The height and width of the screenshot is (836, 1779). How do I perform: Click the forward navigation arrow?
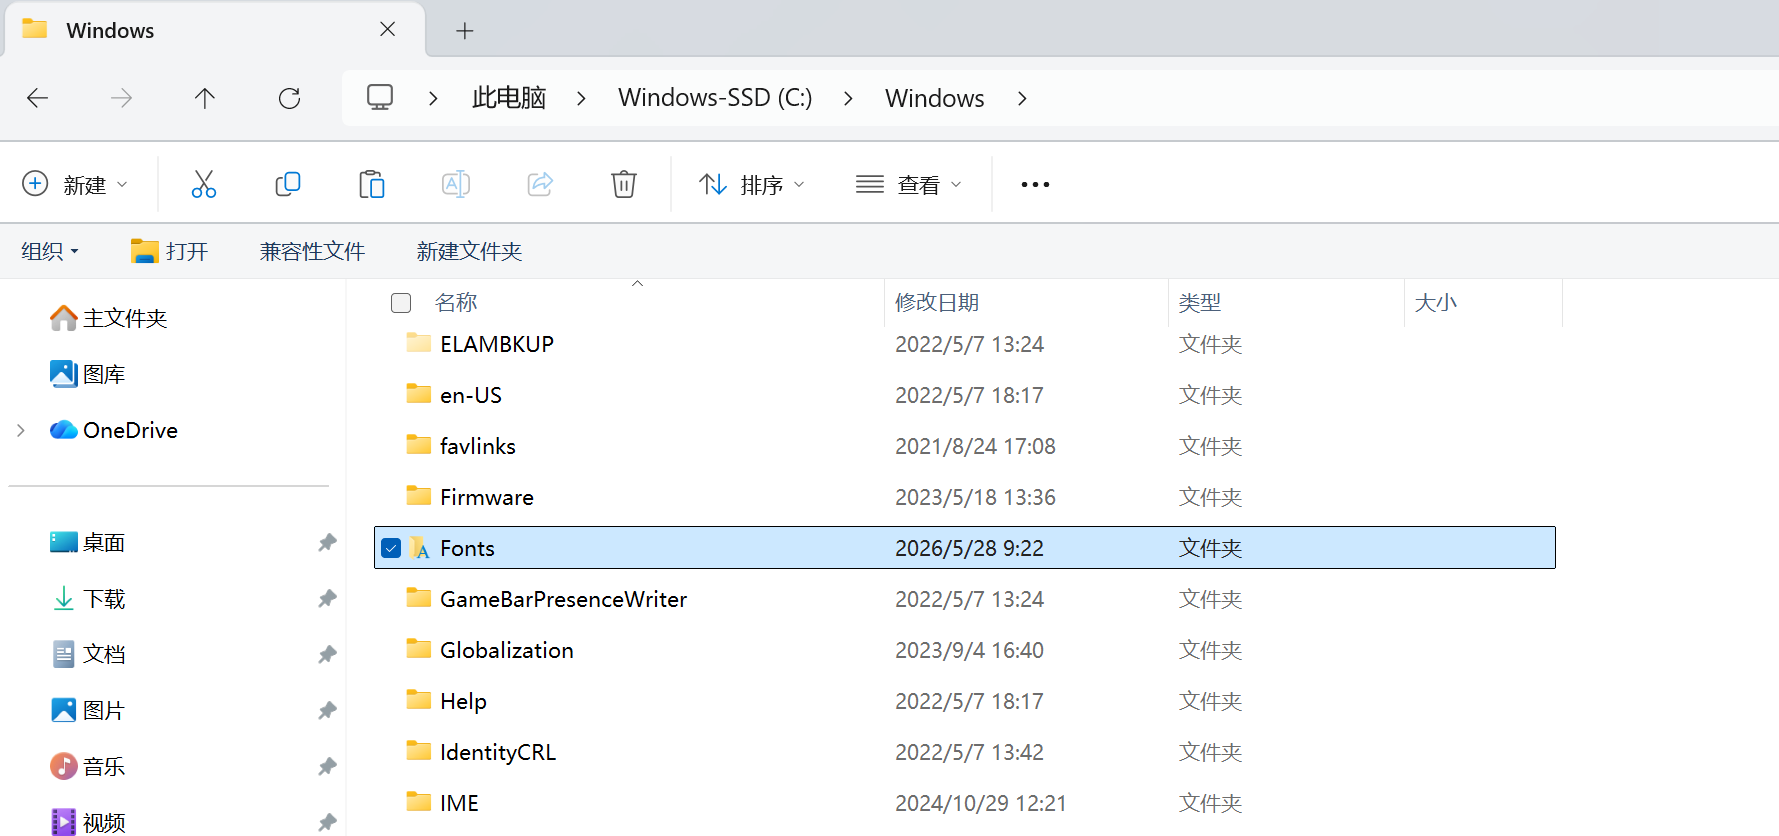[x=121, y=98]
